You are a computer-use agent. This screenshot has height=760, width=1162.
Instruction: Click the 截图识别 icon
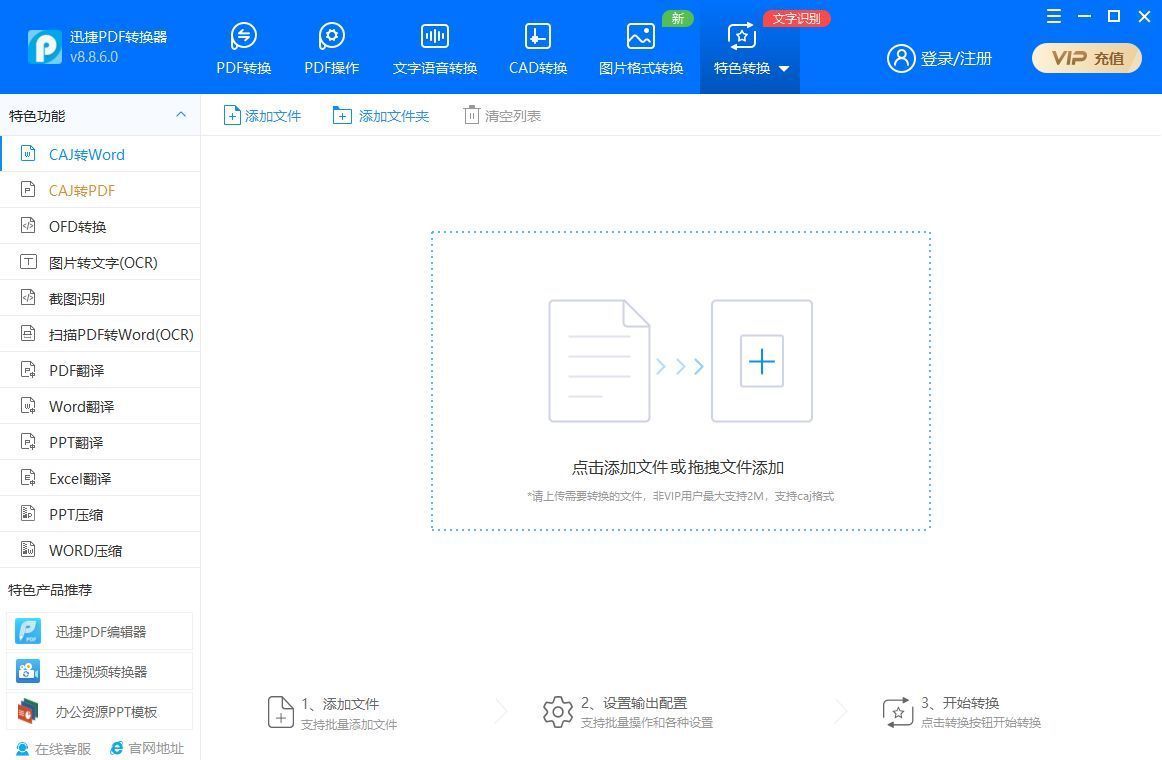[x=28, y=297]
